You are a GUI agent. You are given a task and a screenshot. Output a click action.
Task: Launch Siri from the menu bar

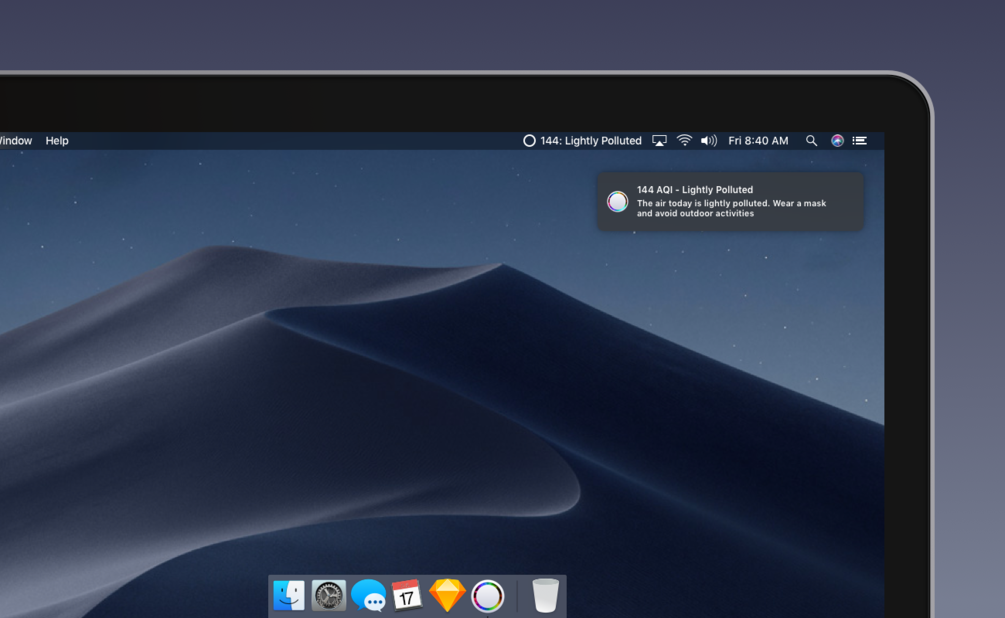(x=837, y=140)
